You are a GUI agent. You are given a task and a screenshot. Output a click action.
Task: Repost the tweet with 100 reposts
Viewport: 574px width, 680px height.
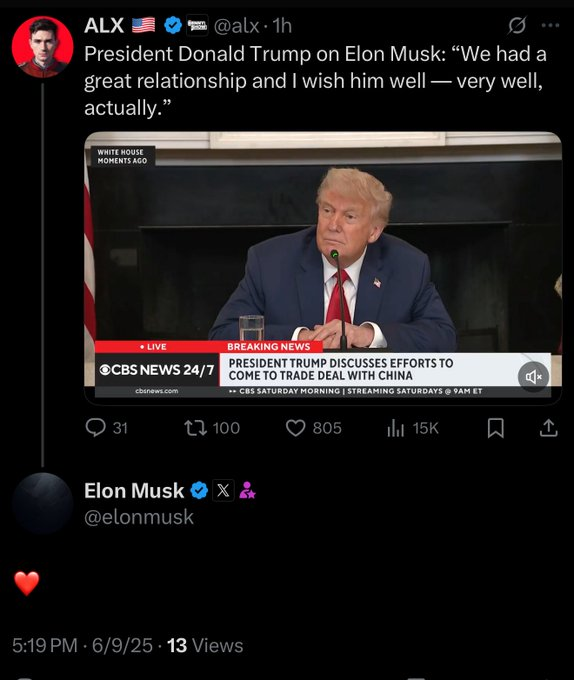coord(212,428)
